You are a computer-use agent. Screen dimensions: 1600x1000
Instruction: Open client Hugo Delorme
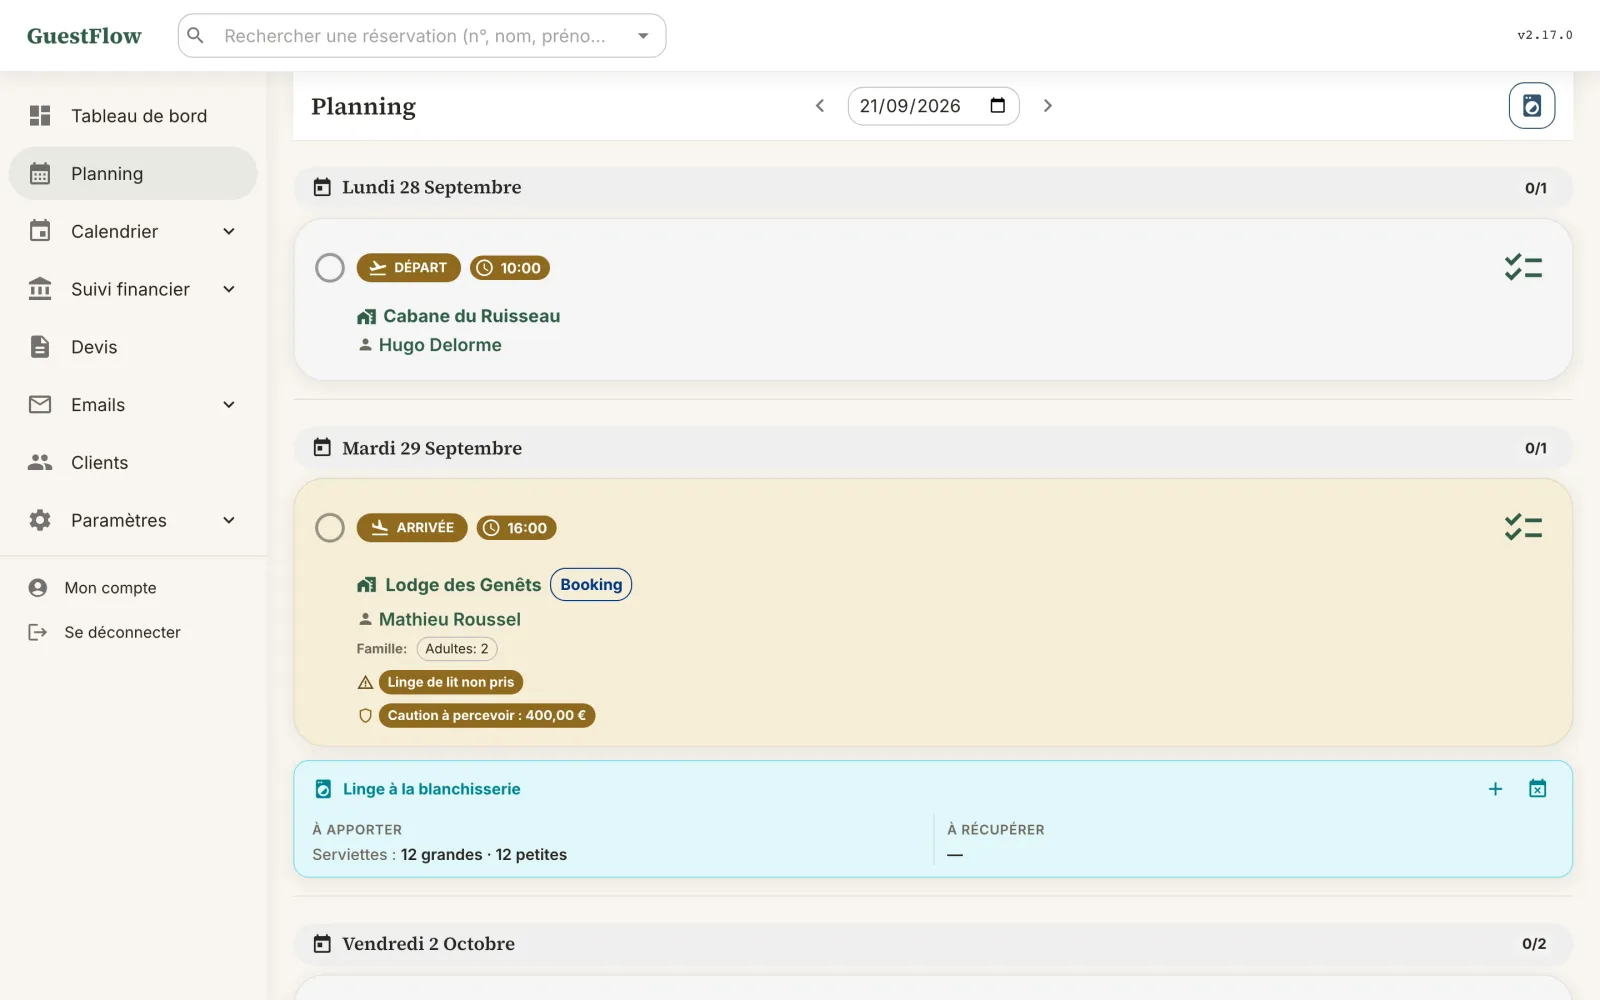point(440,345)
